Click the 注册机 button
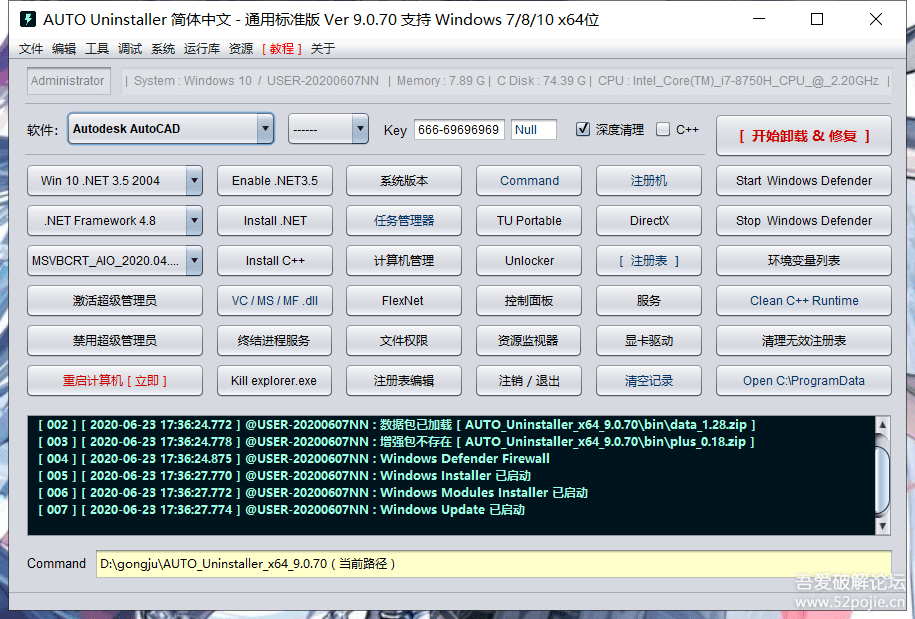The width and height of the screenshot is (915, 619). [649, 181]
